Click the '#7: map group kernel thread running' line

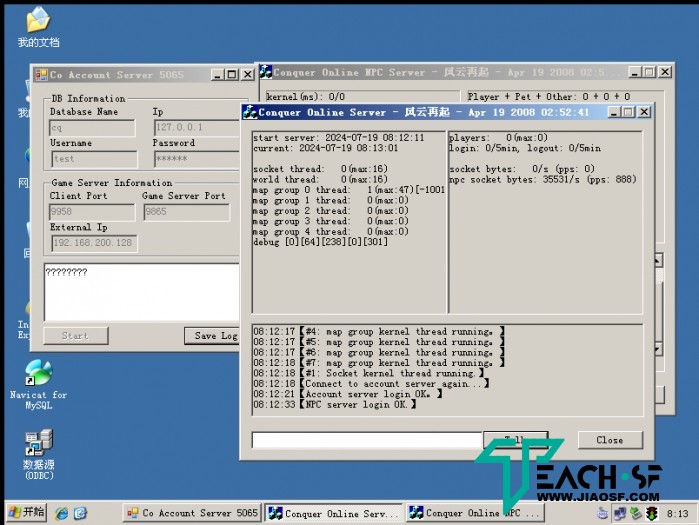tap(379, 363)
